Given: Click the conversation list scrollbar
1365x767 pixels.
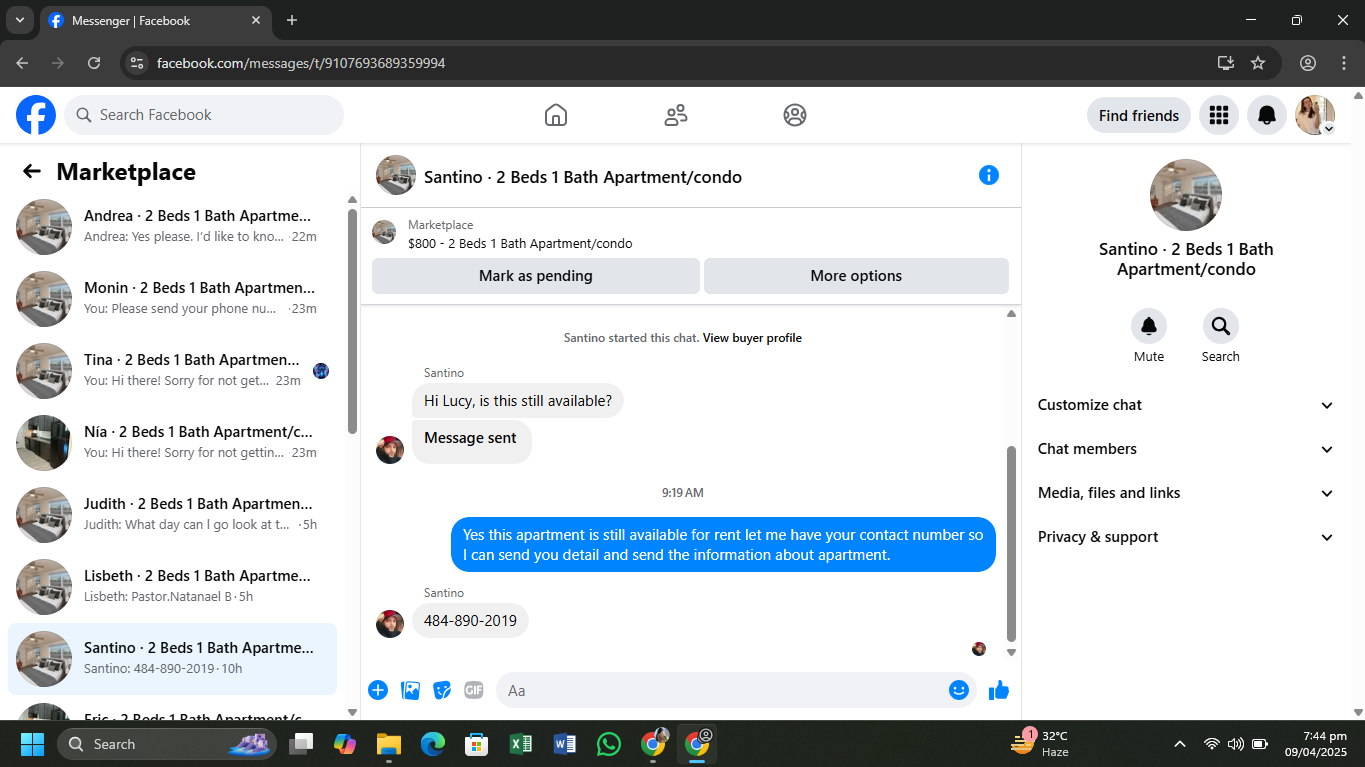Looking at the screenshot, I should pos(352,320).
